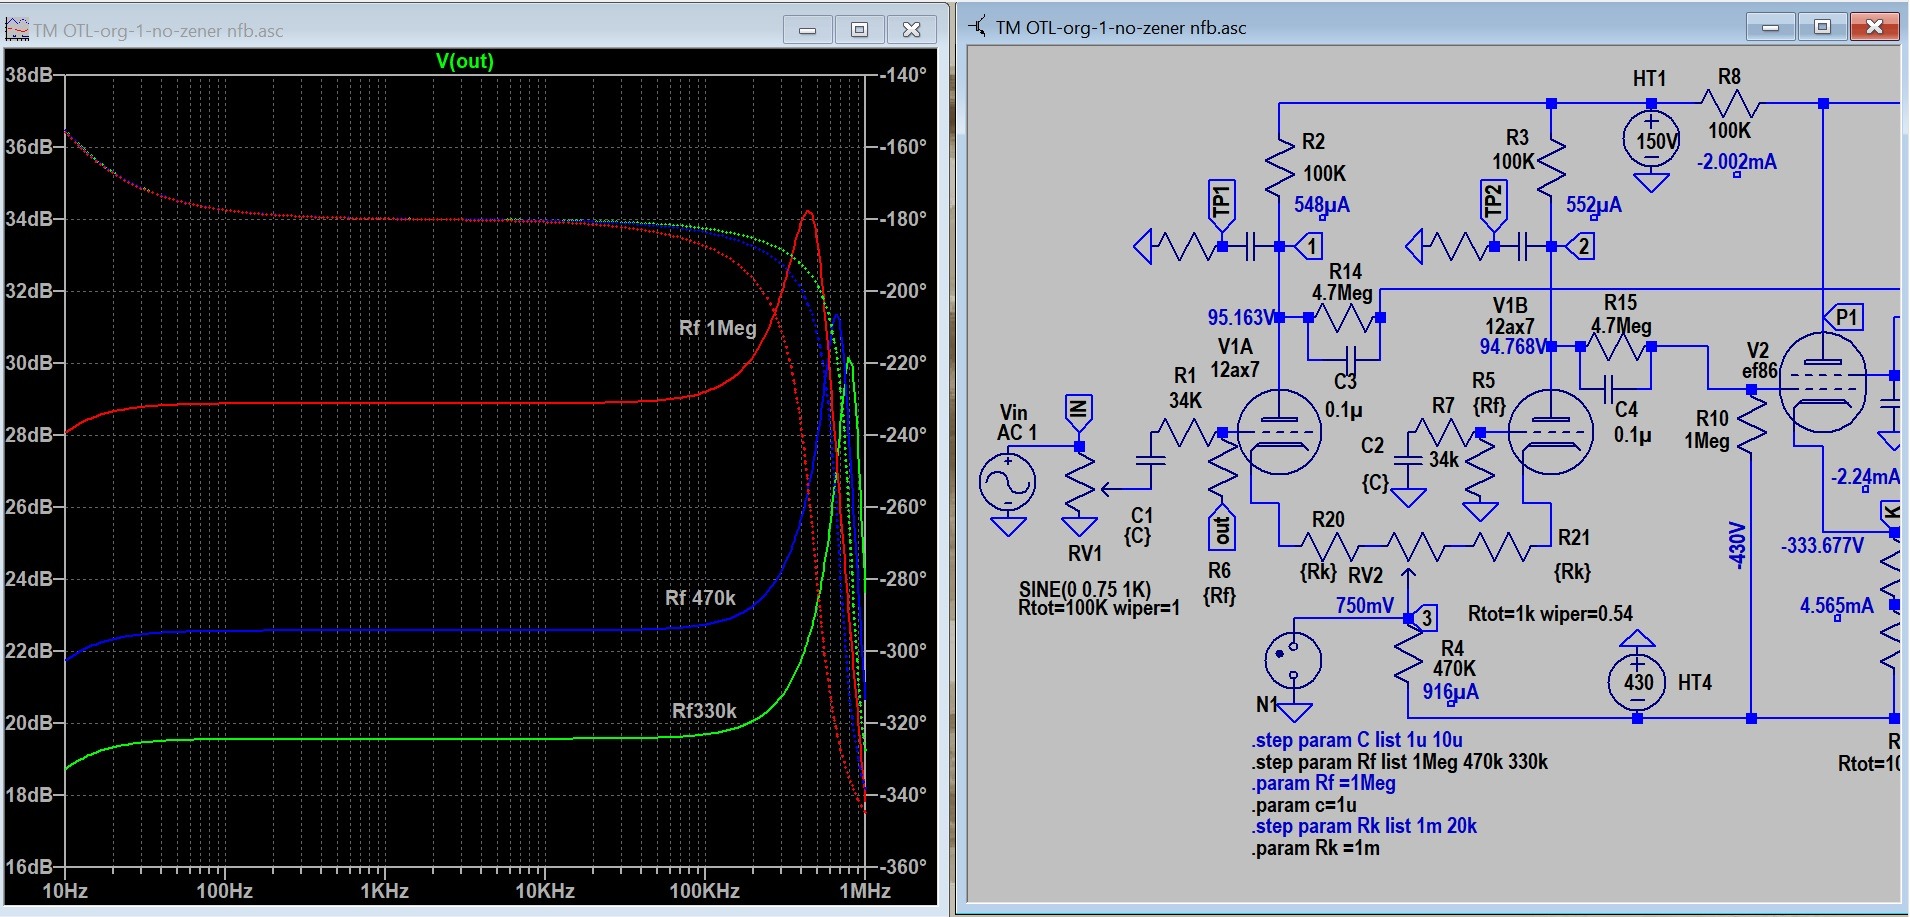Image resolution: width=1910 pixels, height=917 pixels.
Task: Select the 552µA current label
Action: pos(1593,205)
